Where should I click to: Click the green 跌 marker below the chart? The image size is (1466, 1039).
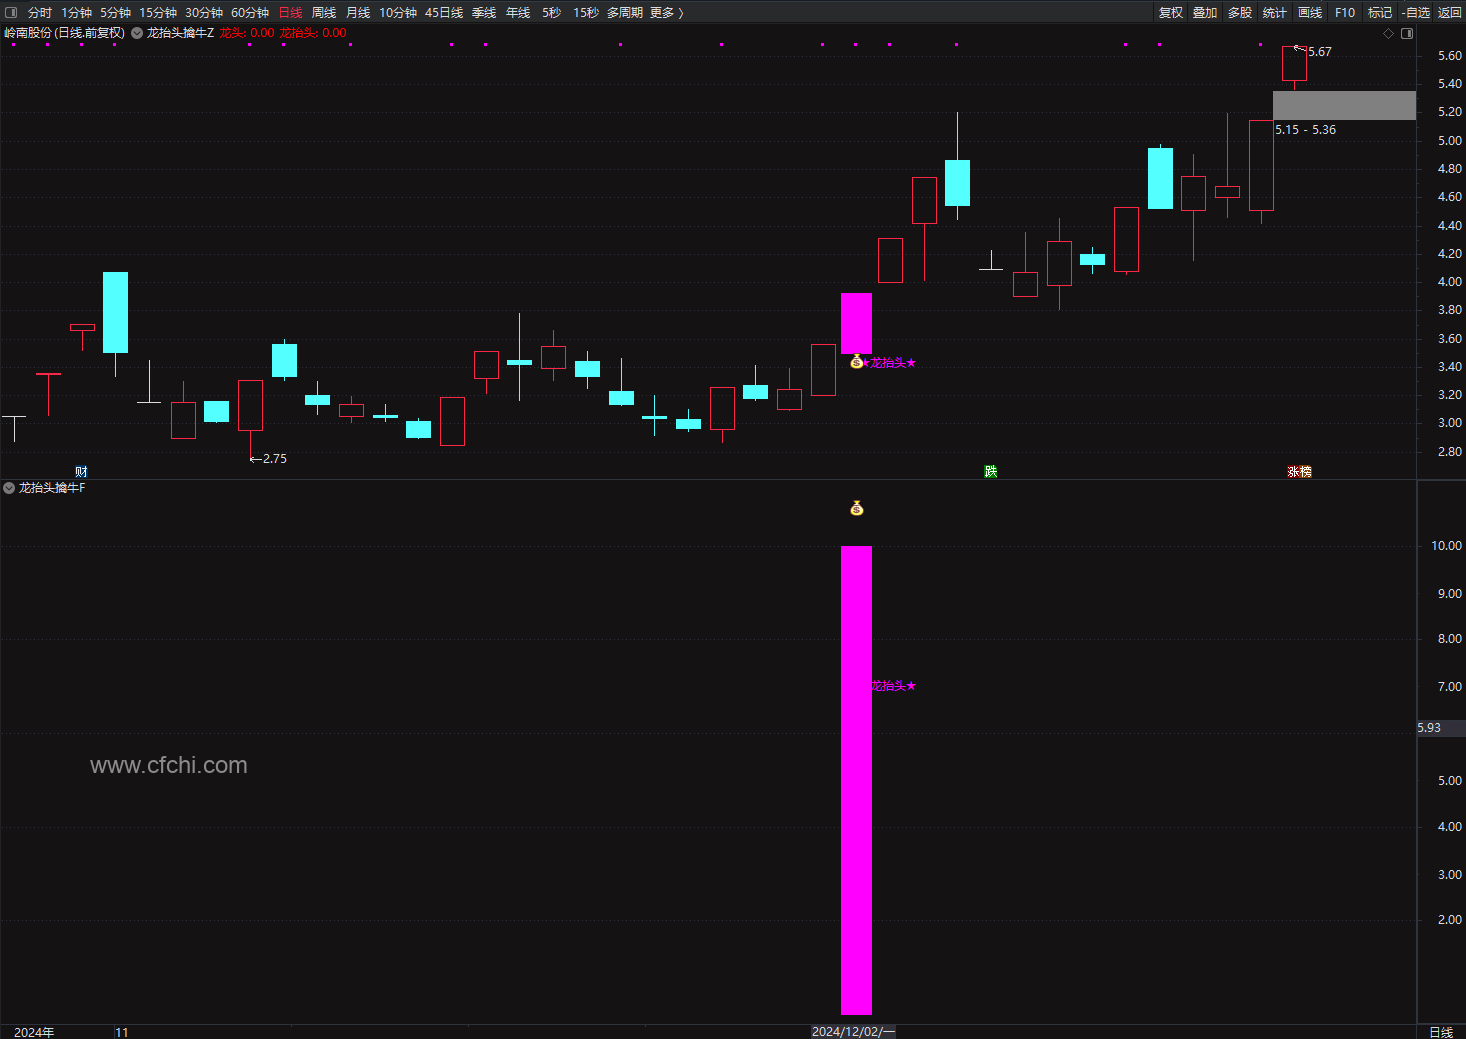[990, 471]
